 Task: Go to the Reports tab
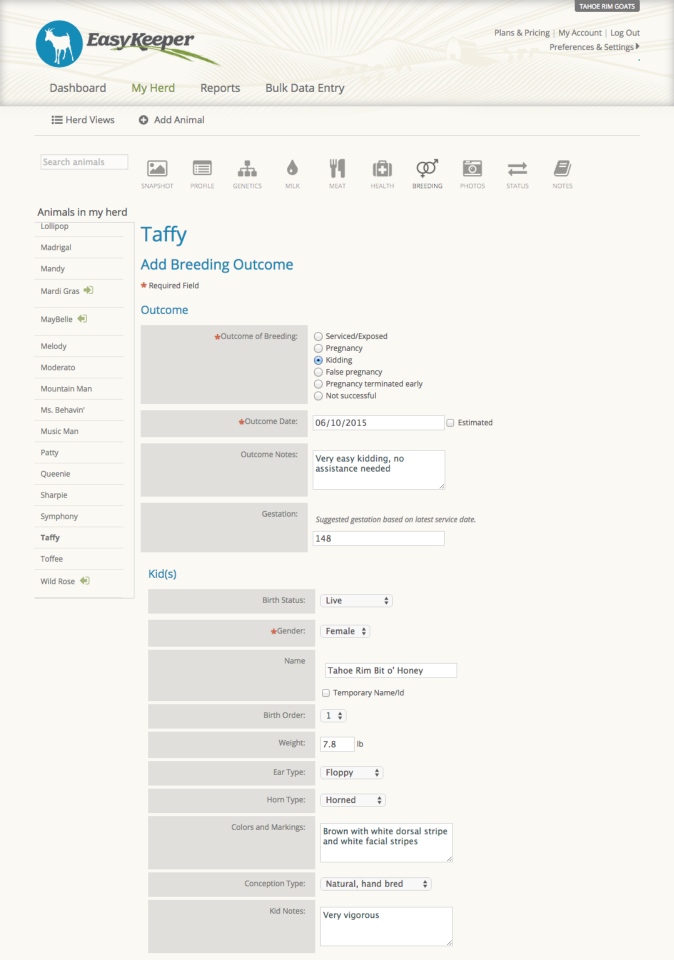(220, 88)
